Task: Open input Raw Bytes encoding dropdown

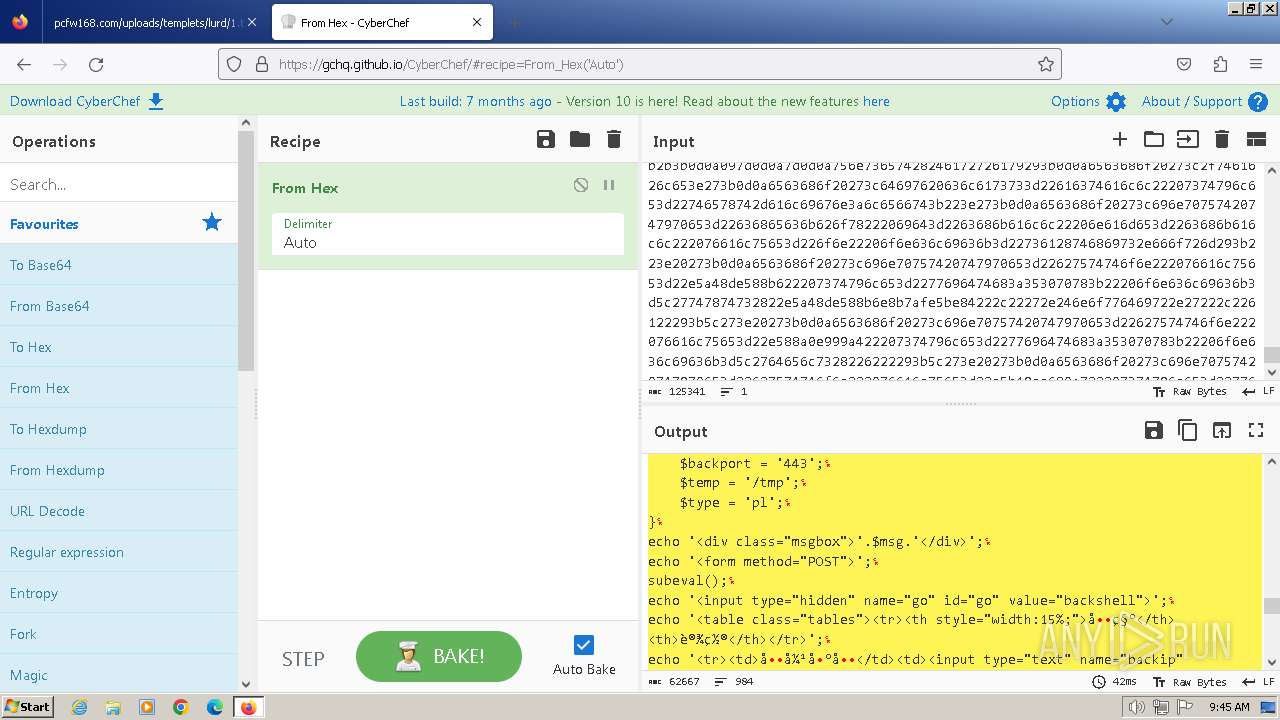Action: point(1190,392)
